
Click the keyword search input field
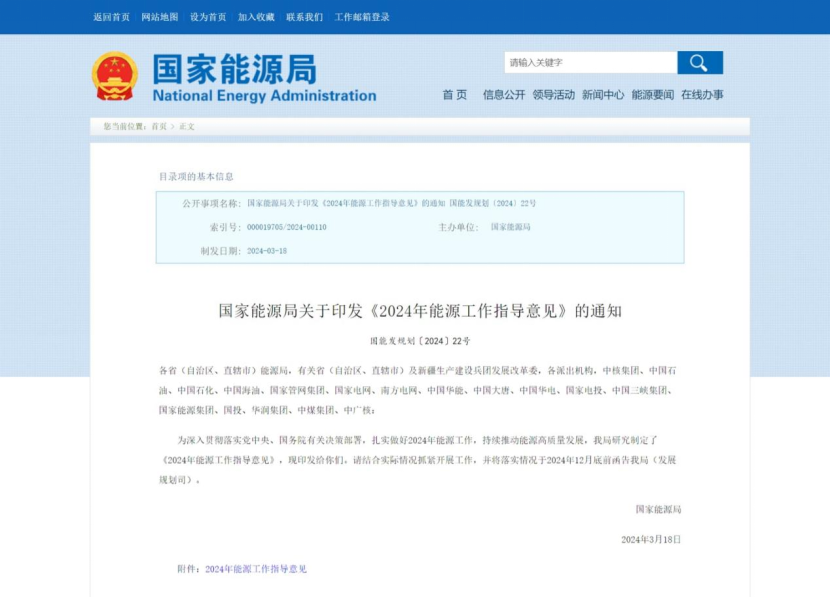591,62
